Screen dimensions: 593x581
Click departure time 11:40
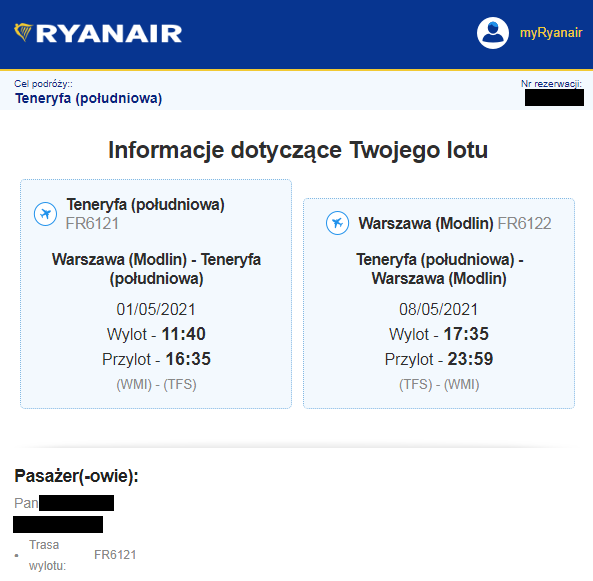(x=183, y=334)
